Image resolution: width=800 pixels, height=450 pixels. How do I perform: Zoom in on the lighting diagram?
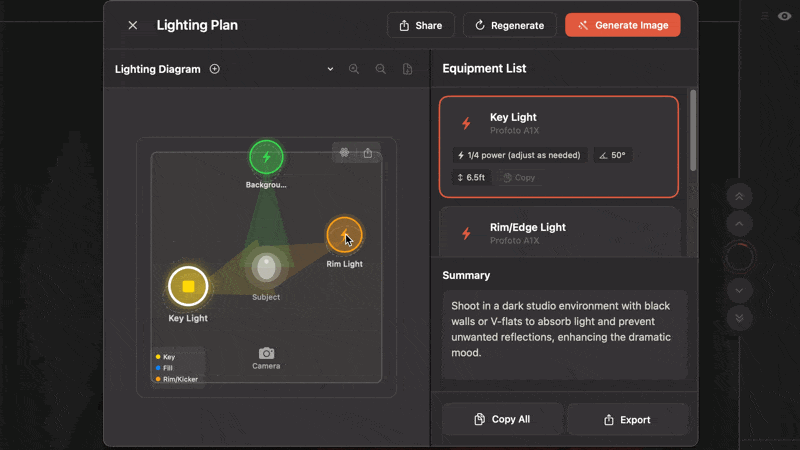coord(354,69)
